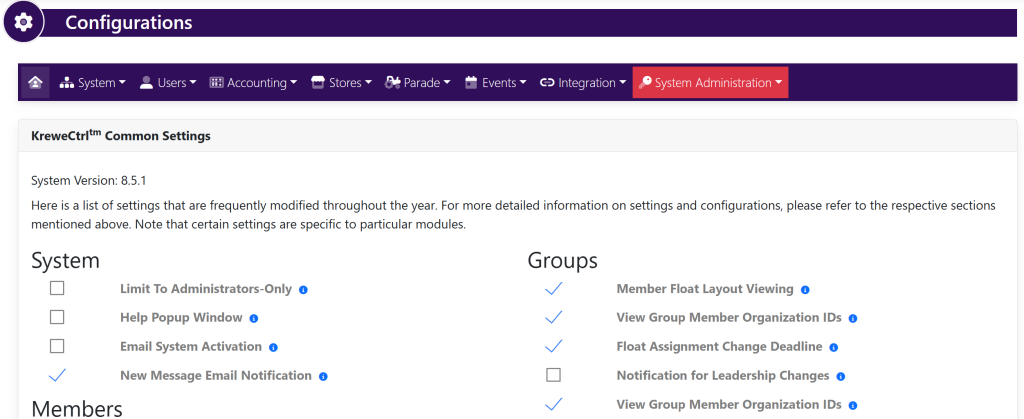Click info icon beside Member Float Layout Viewing
Screen dimensions: 1024x419
[805, 290]
